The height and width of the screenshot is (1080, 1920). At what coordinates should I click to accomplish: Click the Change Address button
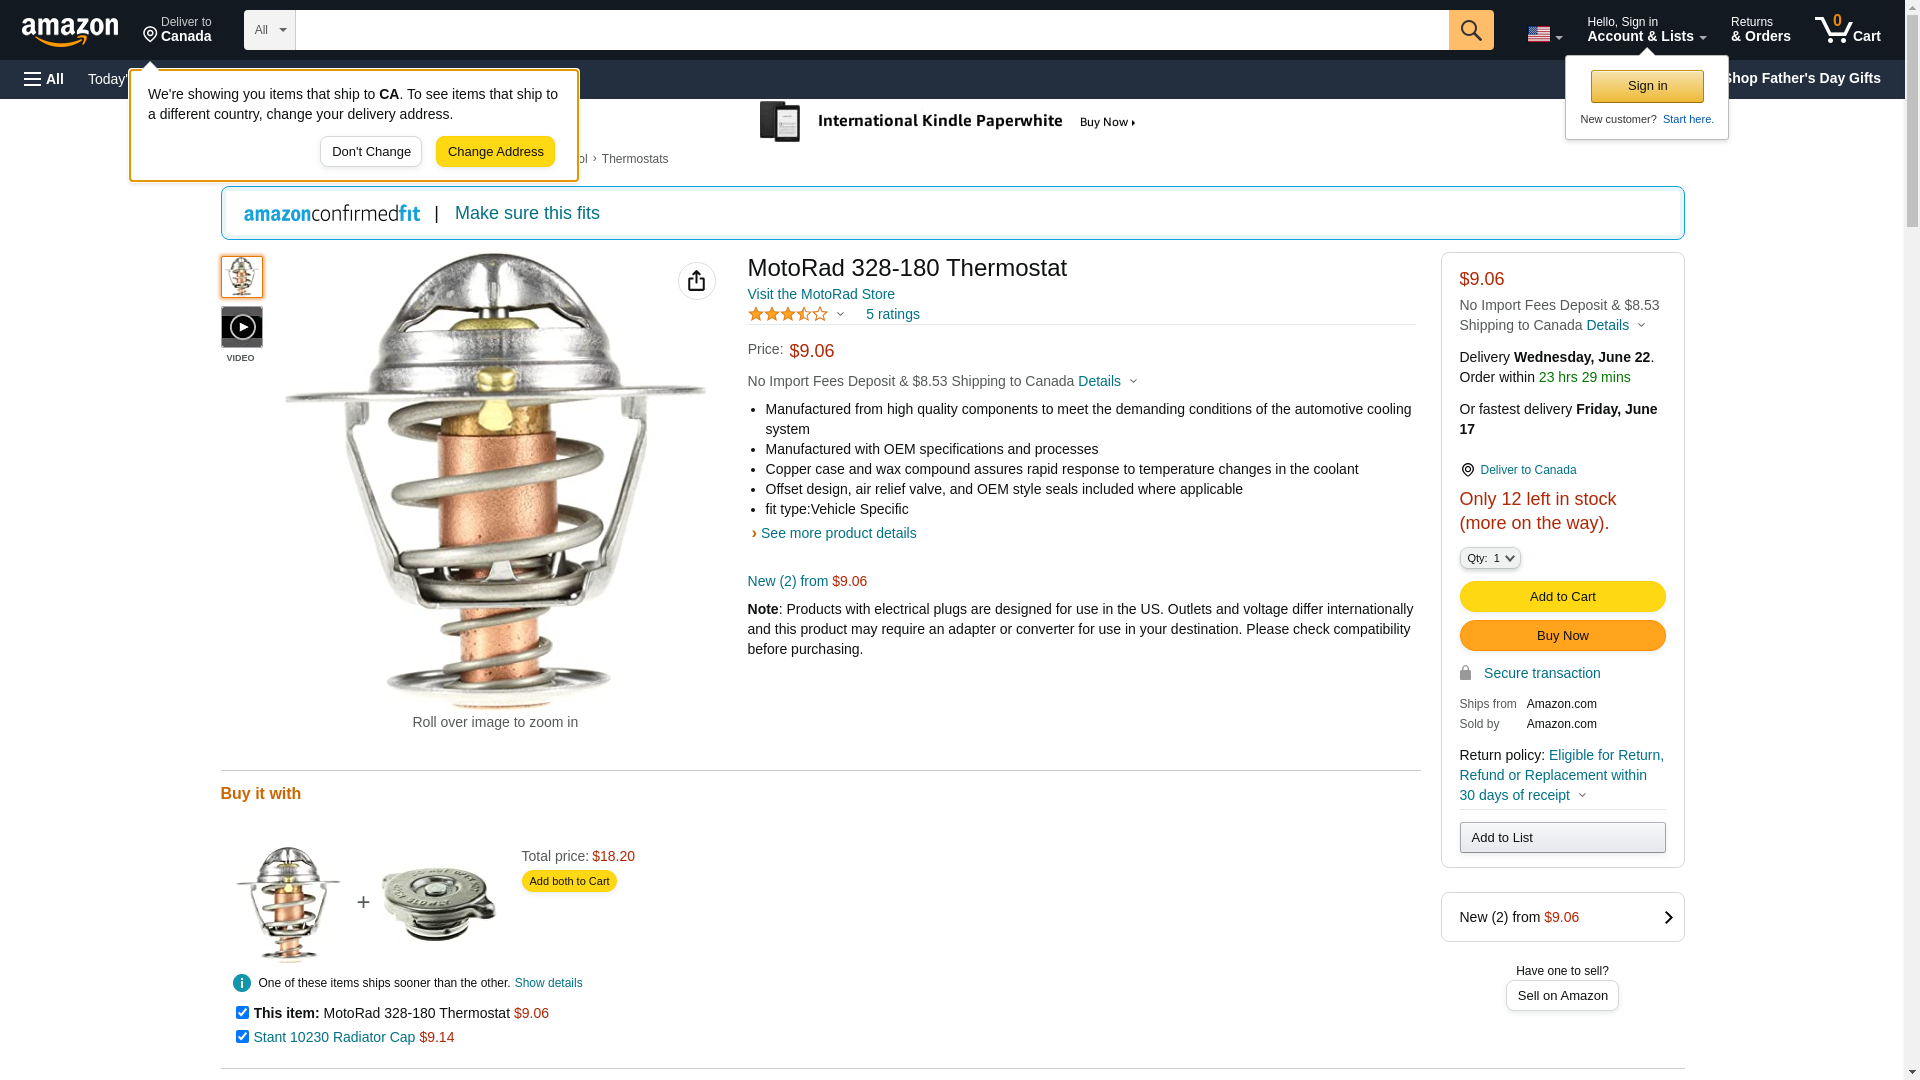pos(495,152)
